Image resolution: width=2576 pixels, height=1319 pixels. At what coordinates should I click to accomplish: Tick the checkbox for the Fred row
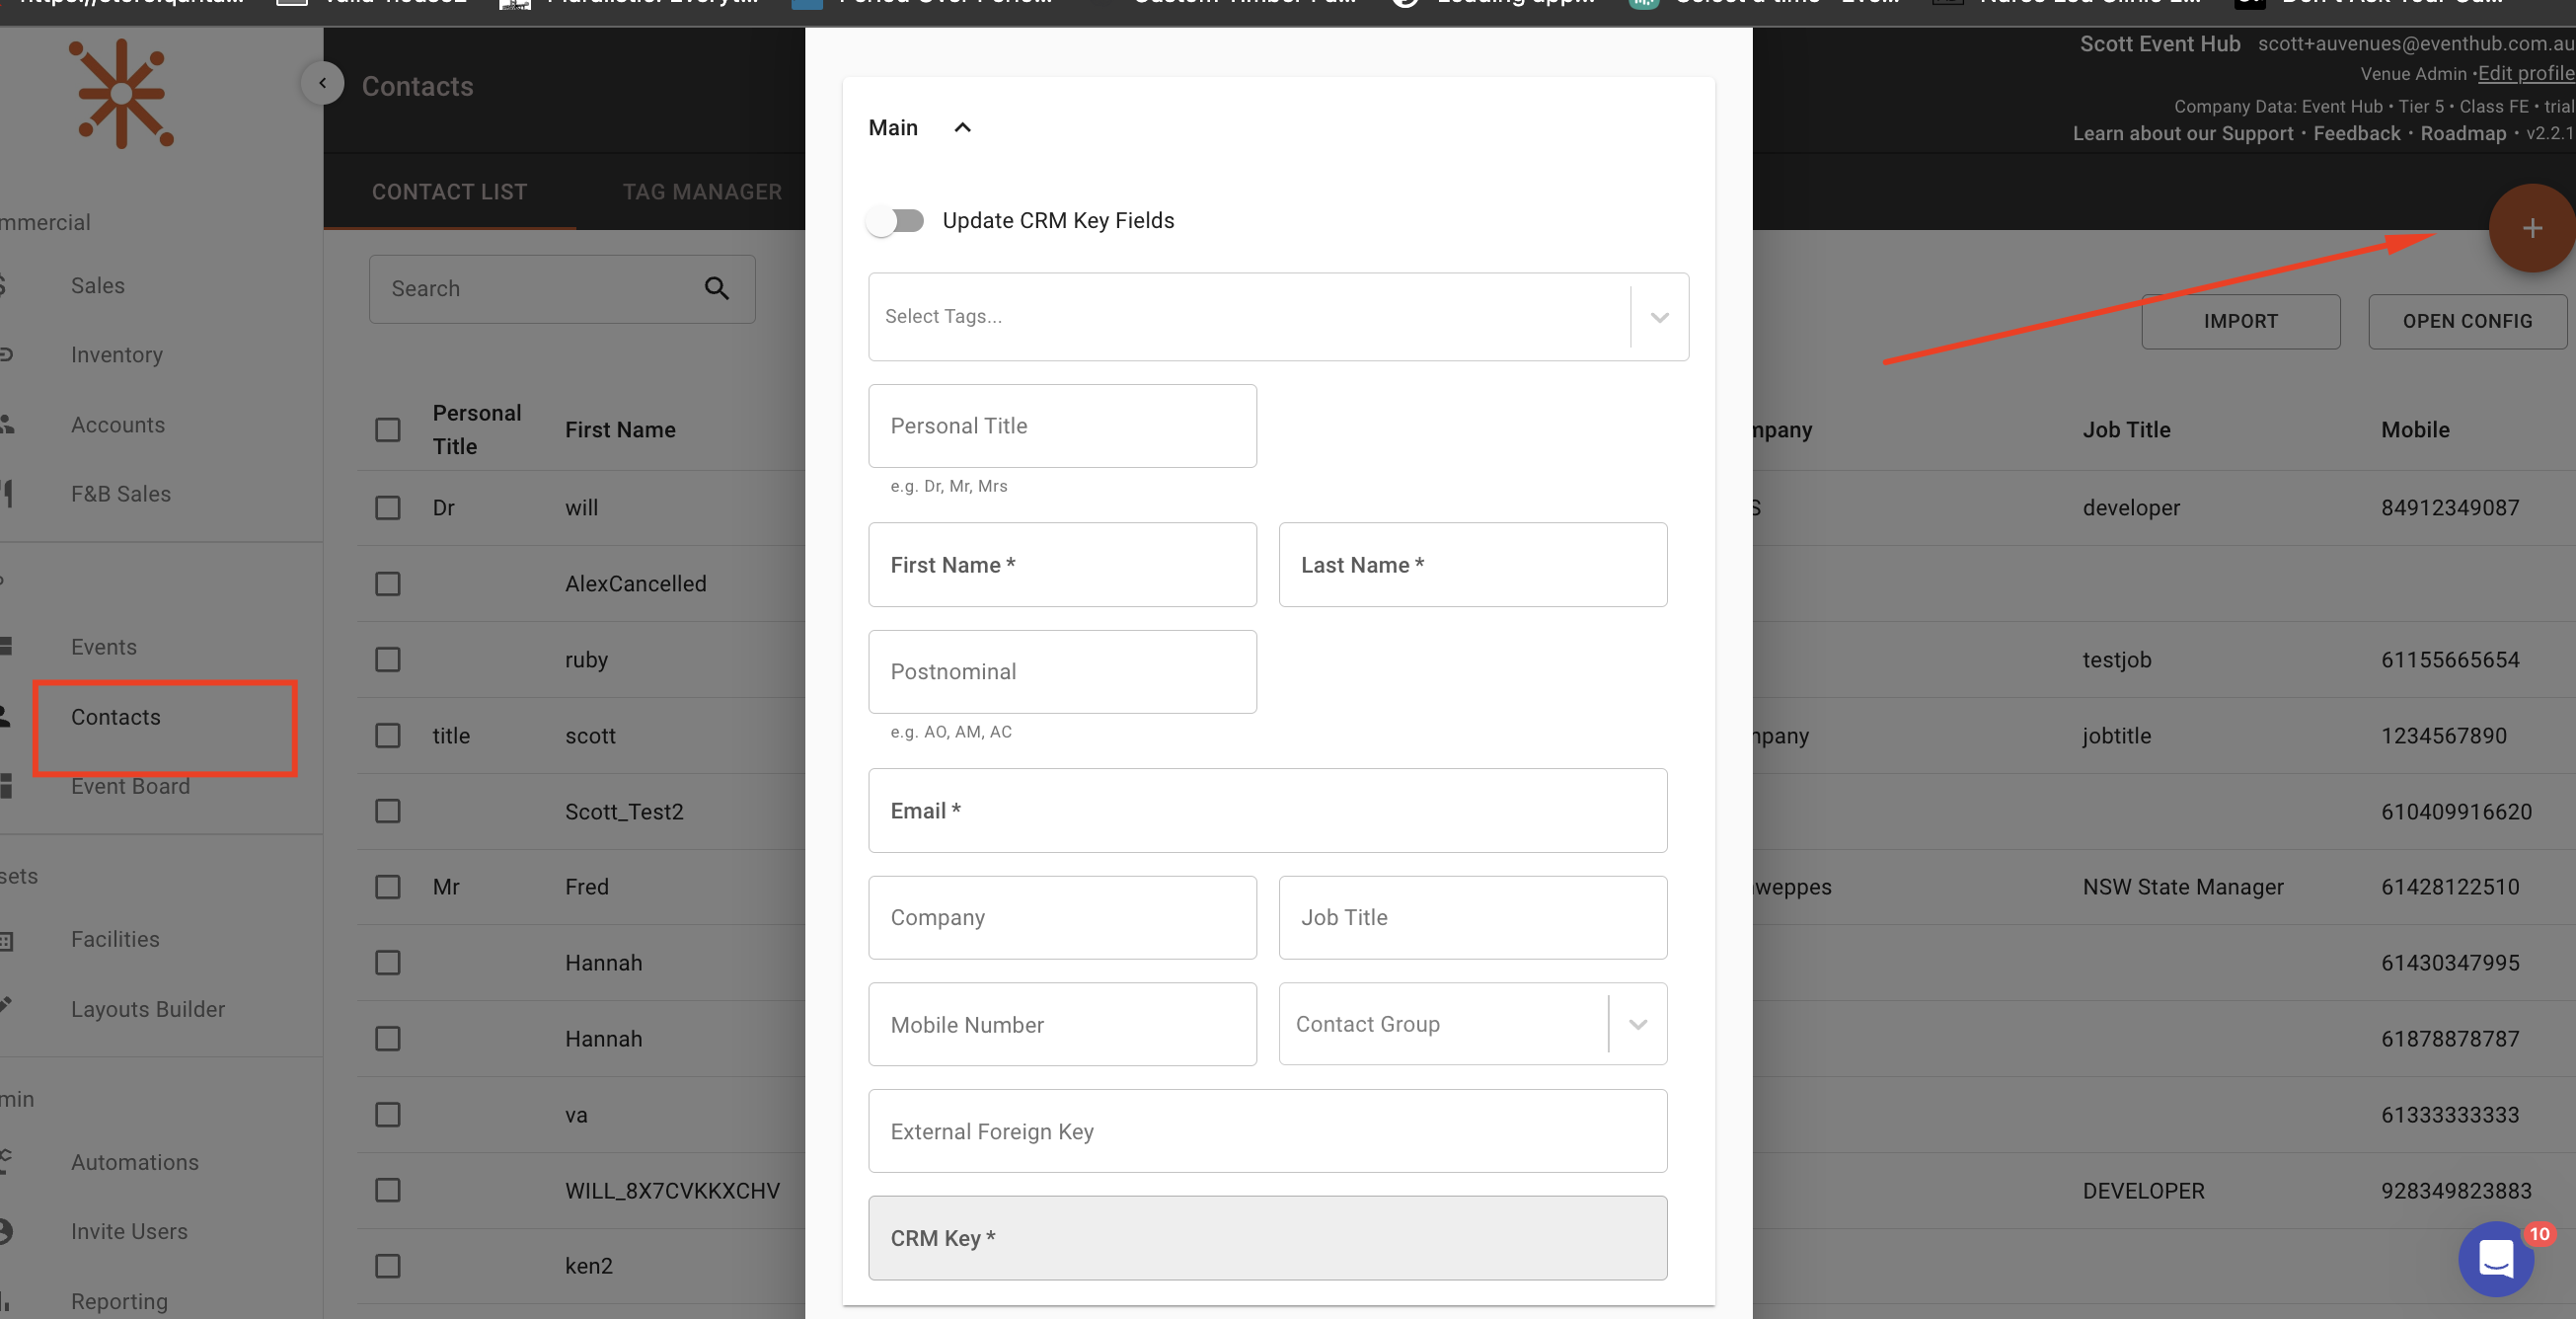pos(388,887)
